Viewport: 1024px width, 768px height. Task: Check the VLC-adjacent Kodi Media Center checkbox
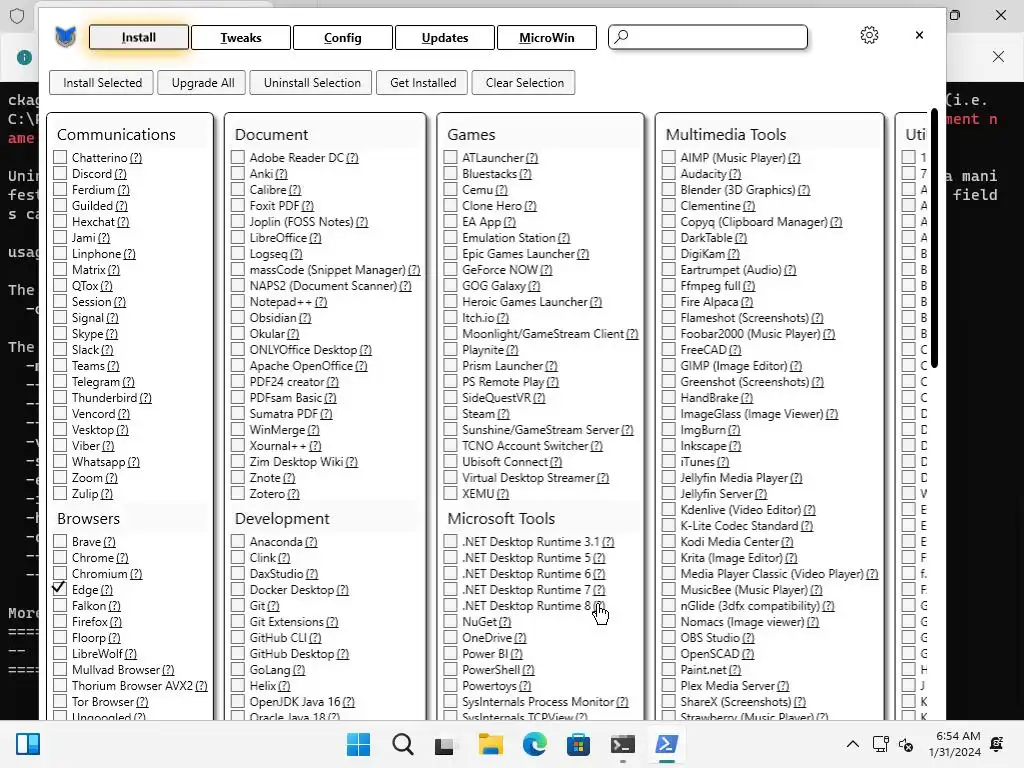(668, 541)
